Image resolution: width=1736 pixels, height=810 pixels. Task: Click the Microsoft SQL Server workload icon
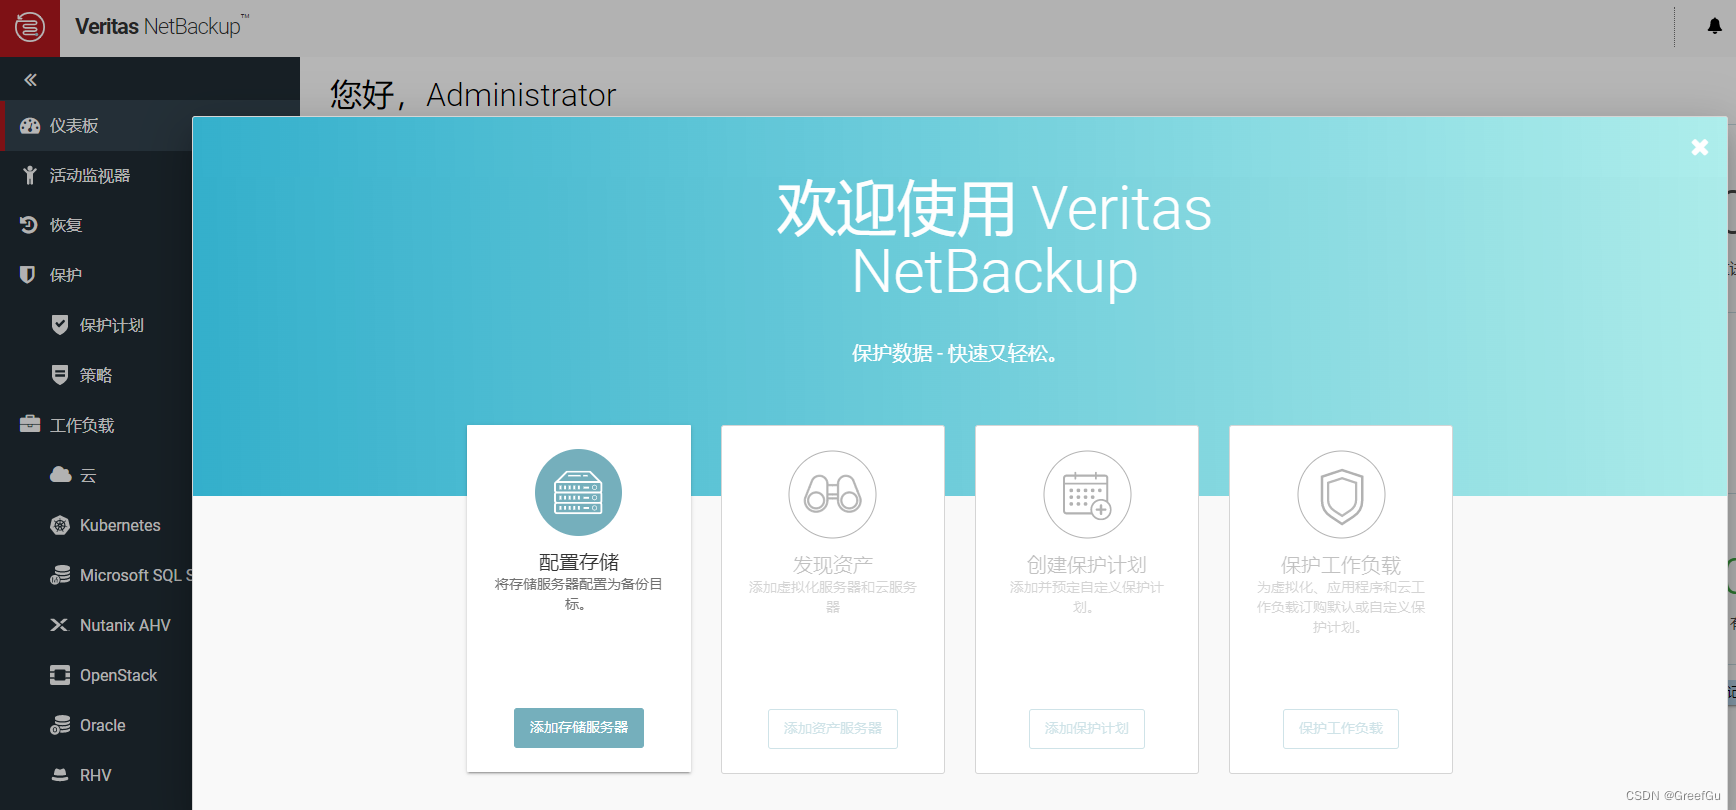[x=60, y=575]
